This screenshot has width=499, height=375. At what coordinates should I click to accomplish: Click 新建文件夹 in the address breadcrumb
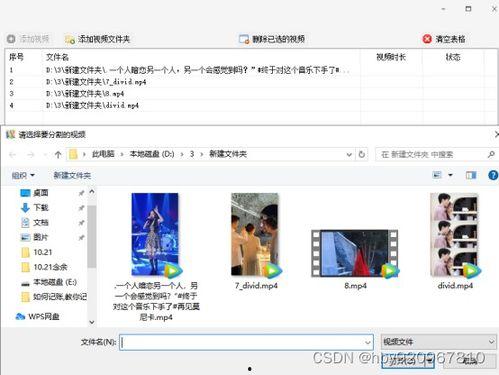point(228,154)
